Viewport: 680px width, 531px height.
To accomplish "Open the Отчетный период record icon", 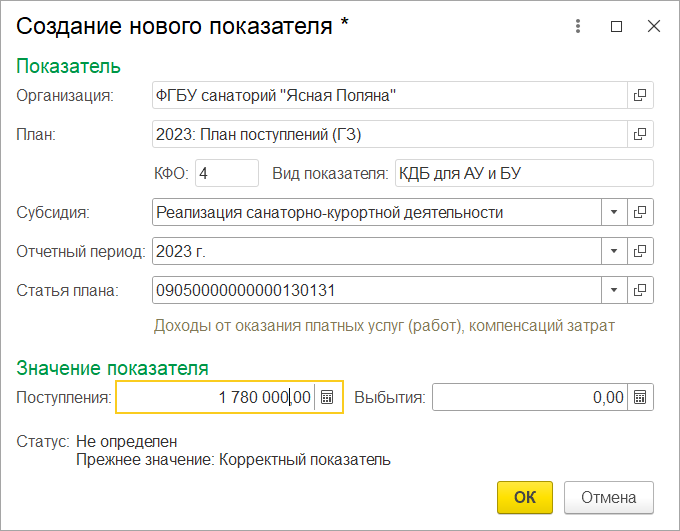I will click(x=640, y=251).
